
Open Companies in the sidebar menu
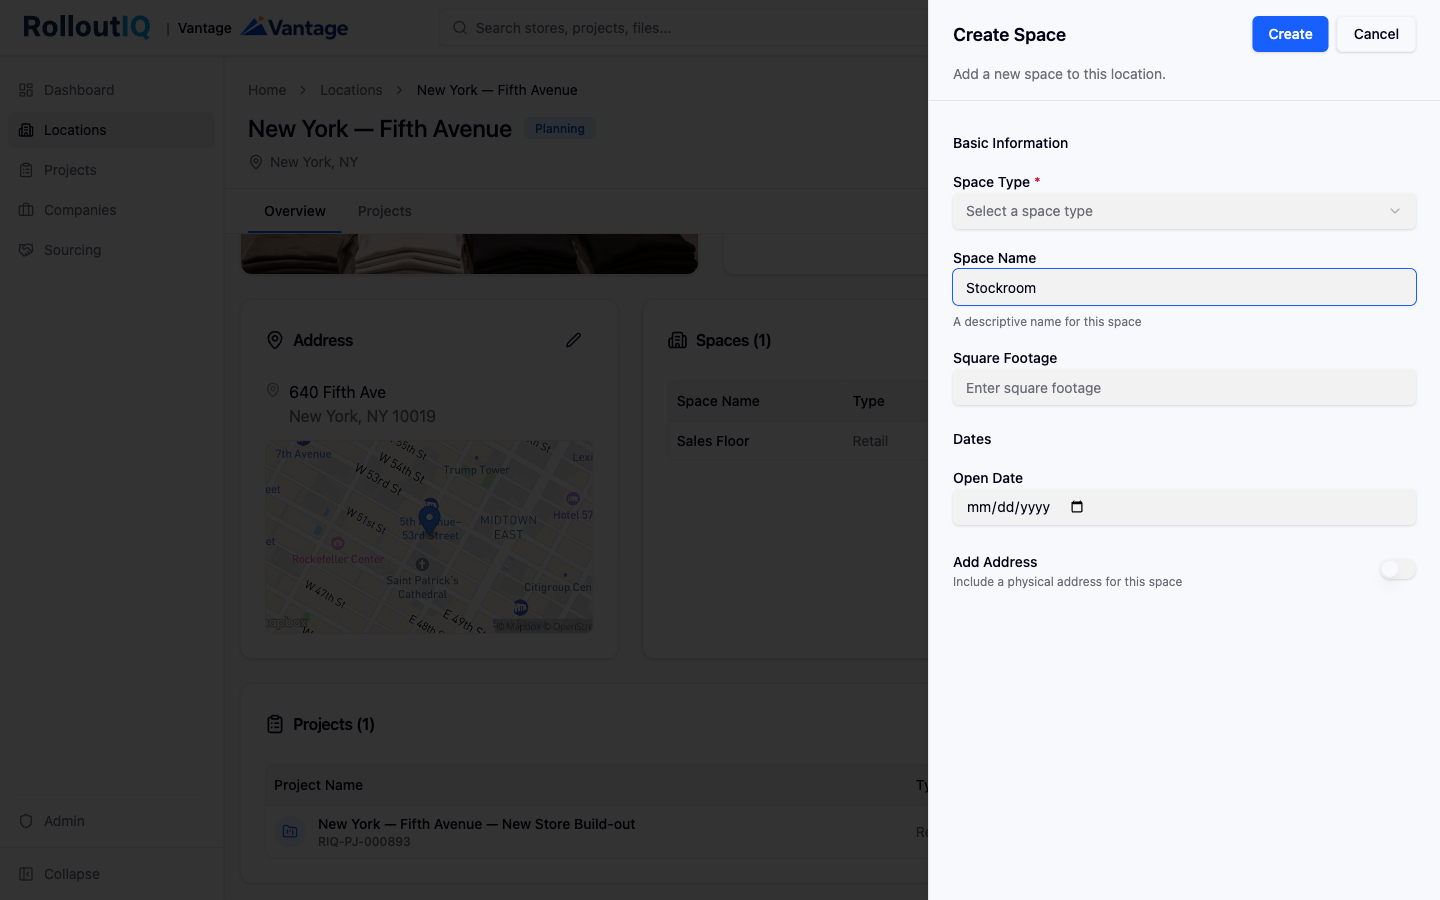coord(111,210)
